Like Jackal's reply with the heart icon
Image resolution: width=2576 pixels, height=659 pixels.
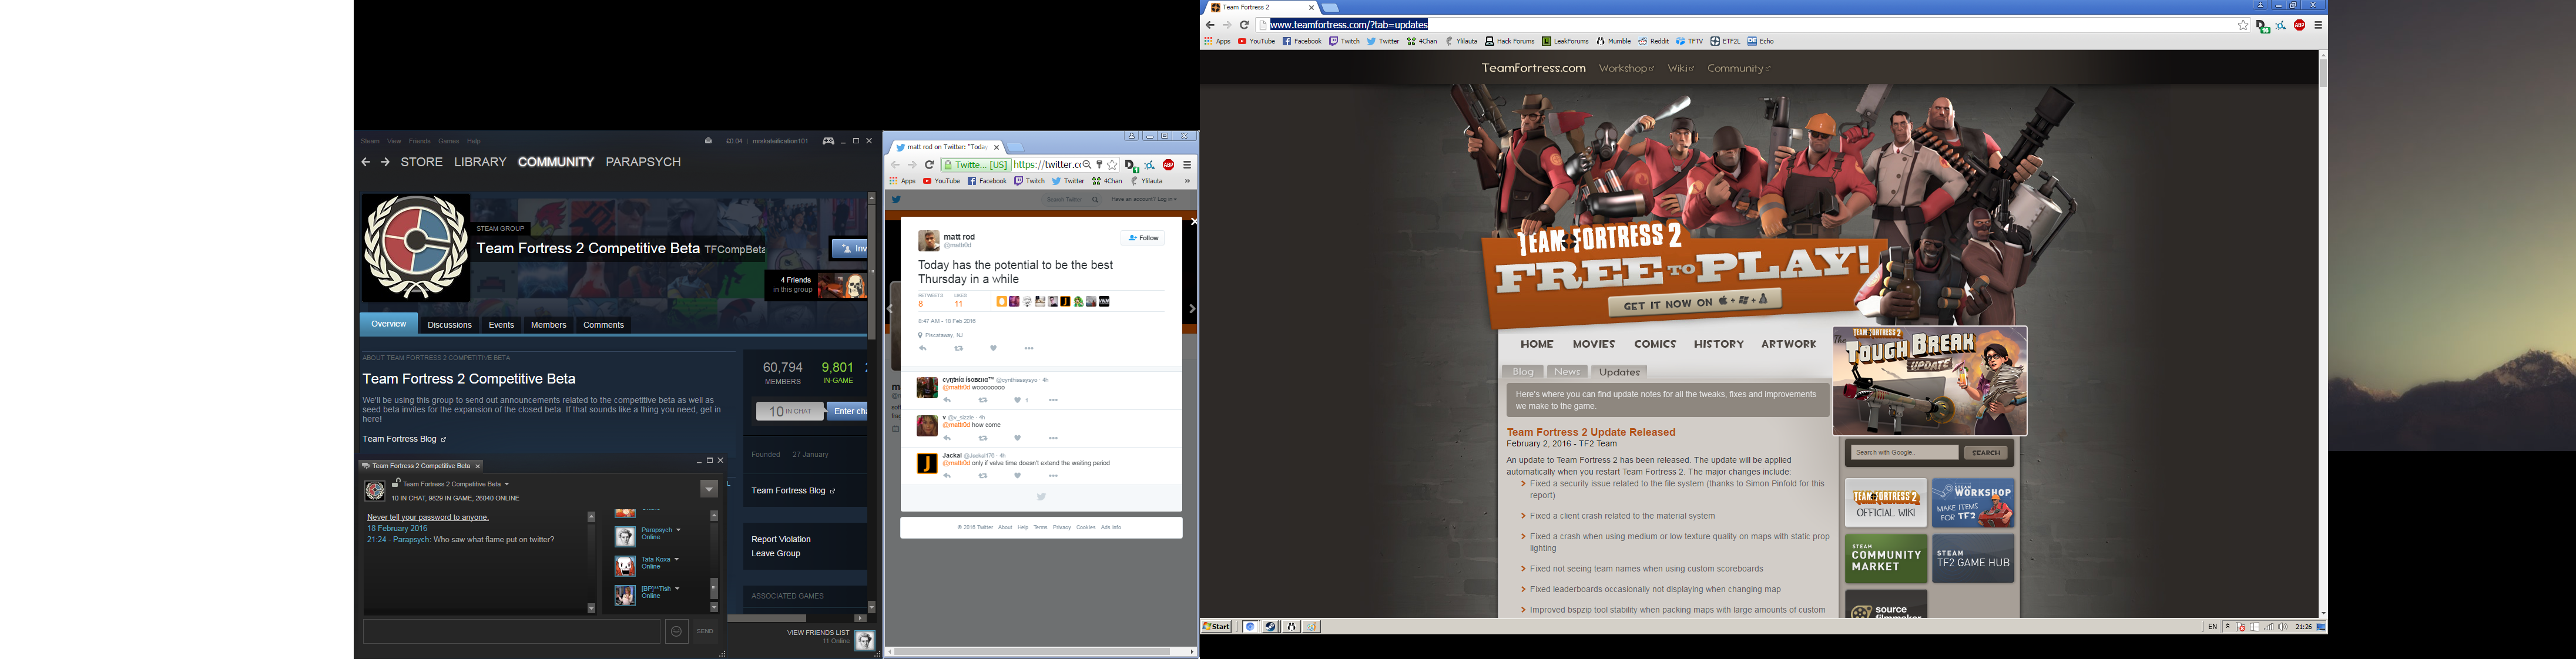(1017, 476)
